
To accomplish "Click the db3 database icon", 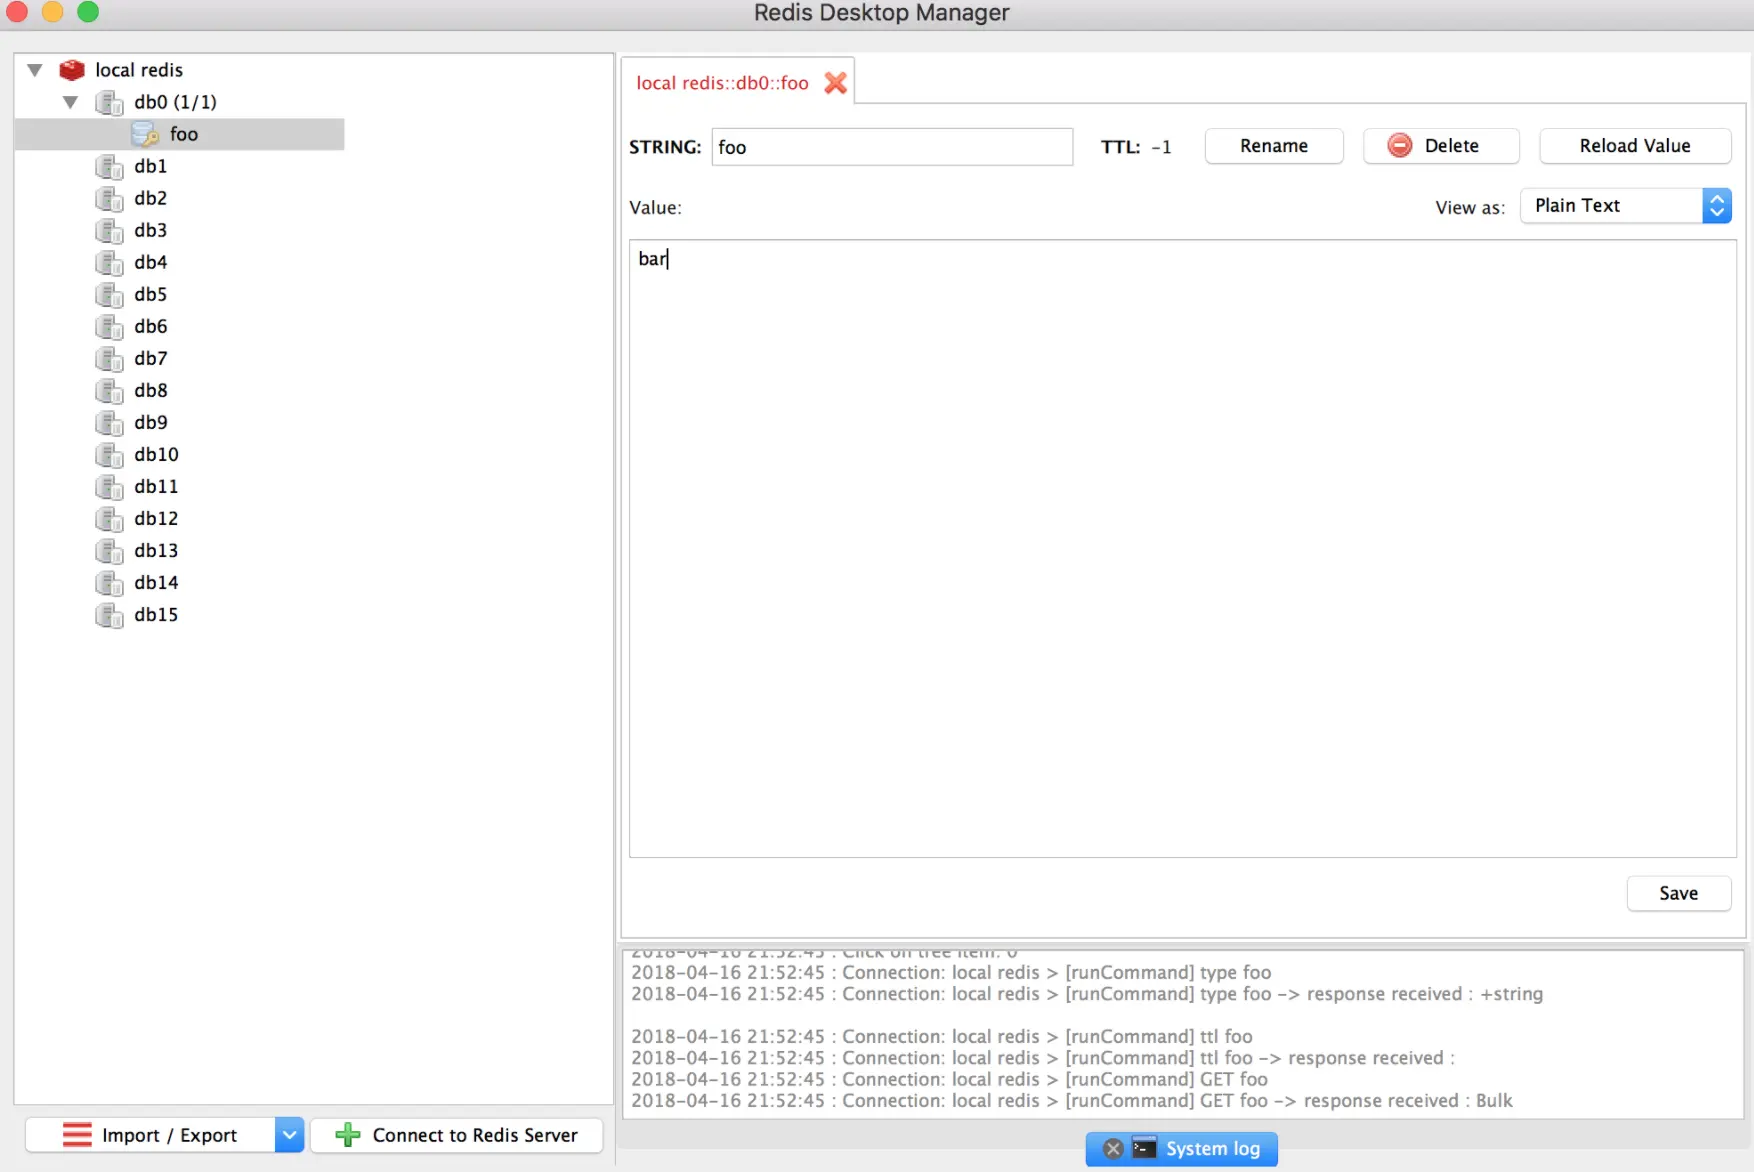I will (109, 230).
